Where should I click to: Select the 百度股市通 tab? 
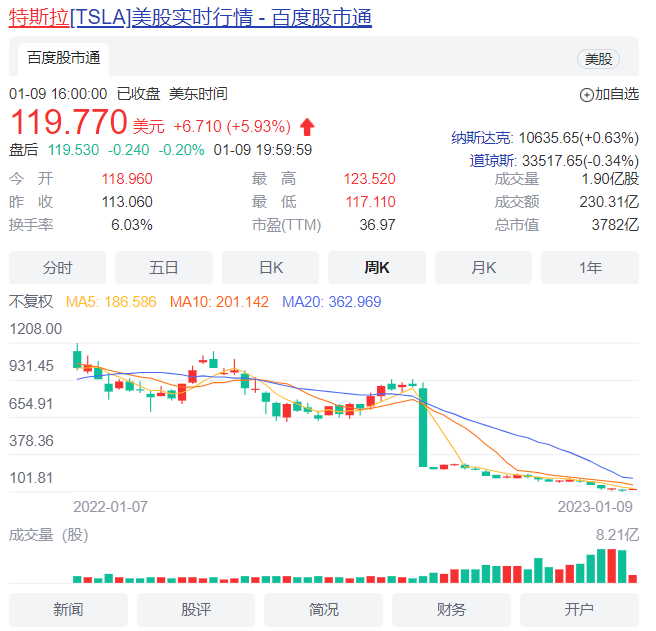[64, 58]
